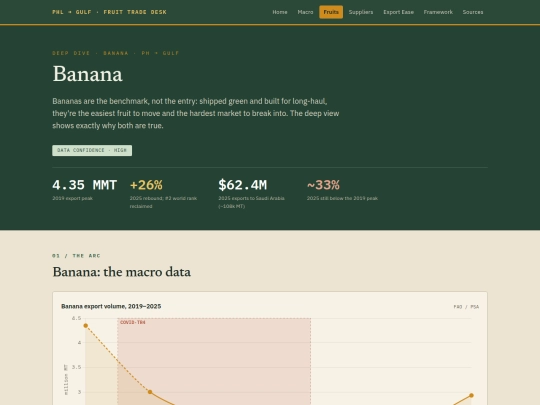Click the '2025 rebound; #2 world rank' caption
Image resolution: width=540 pixels, height=405 pixels.
[163, 202]
